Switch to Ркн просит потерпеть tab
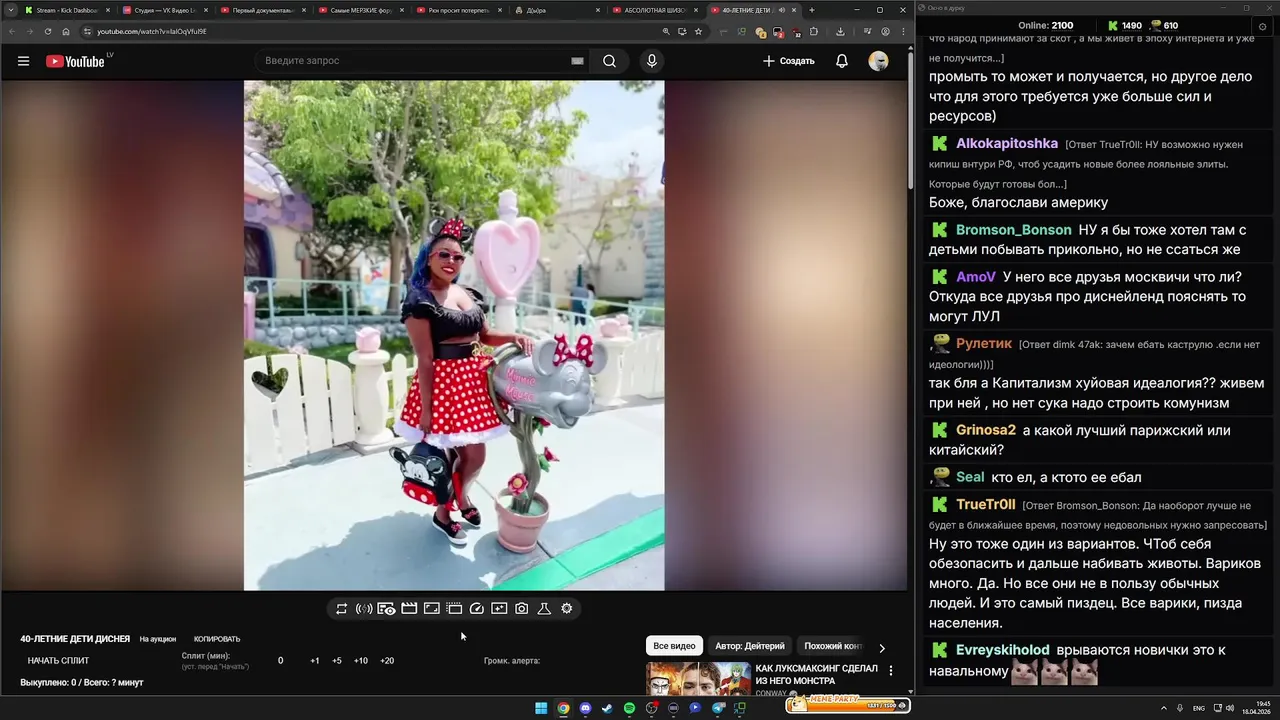 coord(457,10)
